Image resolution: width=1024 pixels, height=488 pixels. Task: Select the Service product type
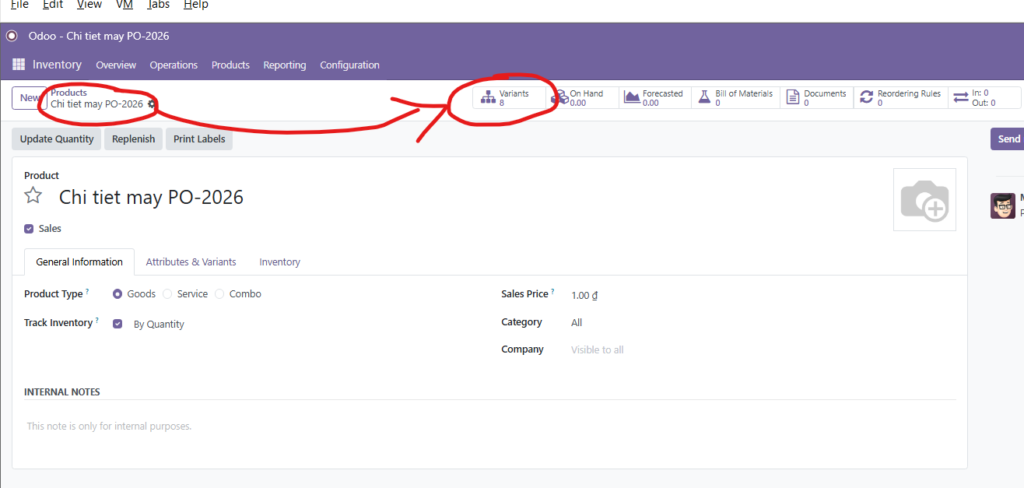coord(167,294)
